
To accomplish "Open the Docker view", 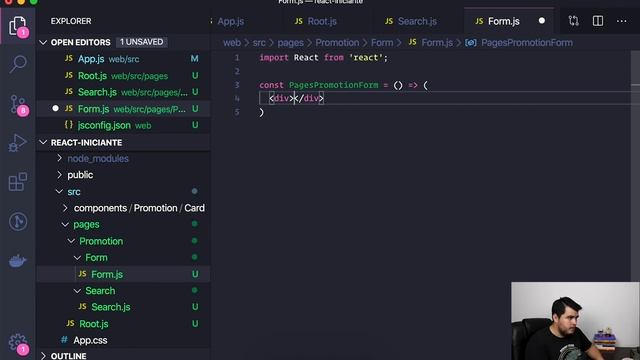I will coord(18,260).
